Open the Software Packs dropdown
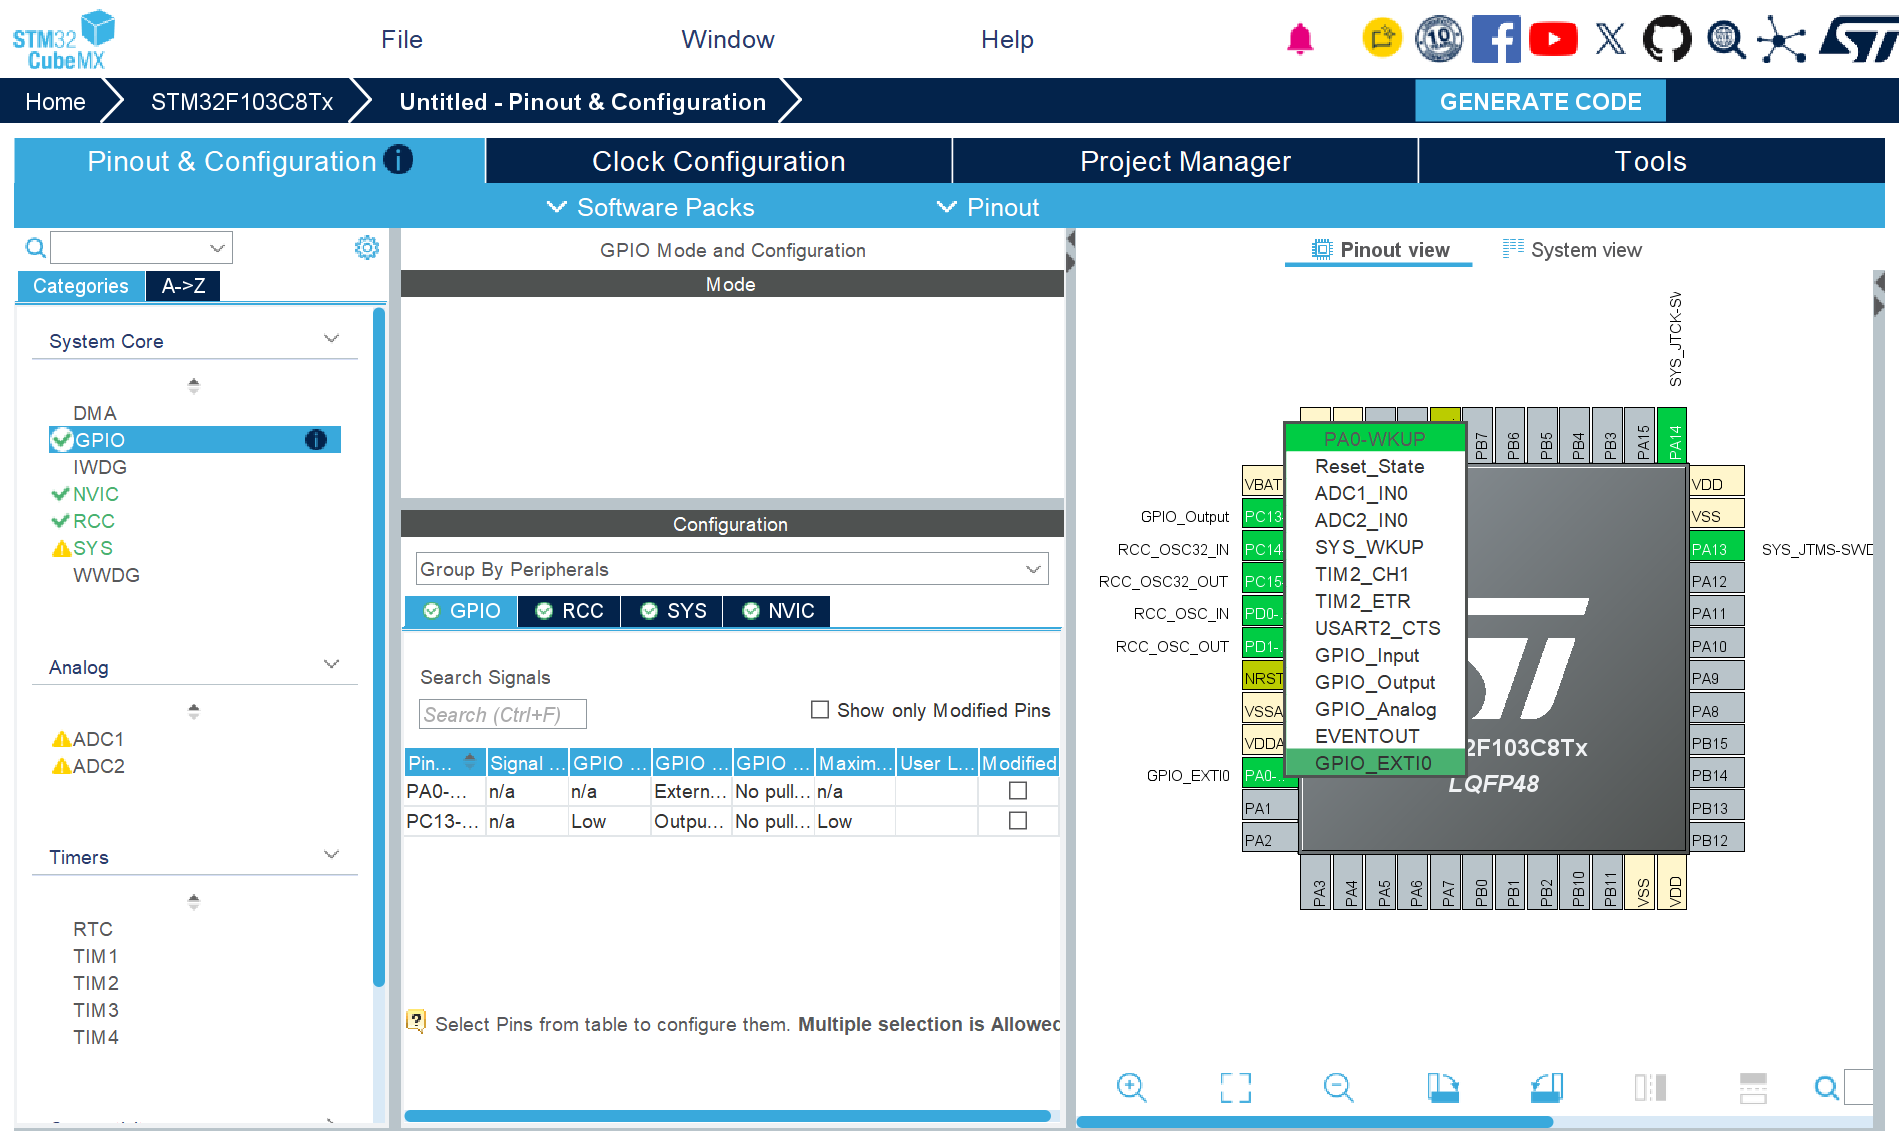The height and width of the screenshot is (1145, 1899). 650,207
